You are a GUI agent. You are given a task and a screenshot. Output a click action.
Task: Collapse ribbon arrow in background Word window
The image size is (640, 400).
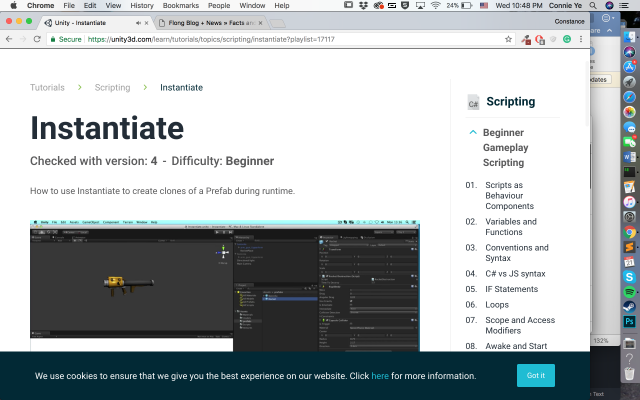tap(609, 31)
